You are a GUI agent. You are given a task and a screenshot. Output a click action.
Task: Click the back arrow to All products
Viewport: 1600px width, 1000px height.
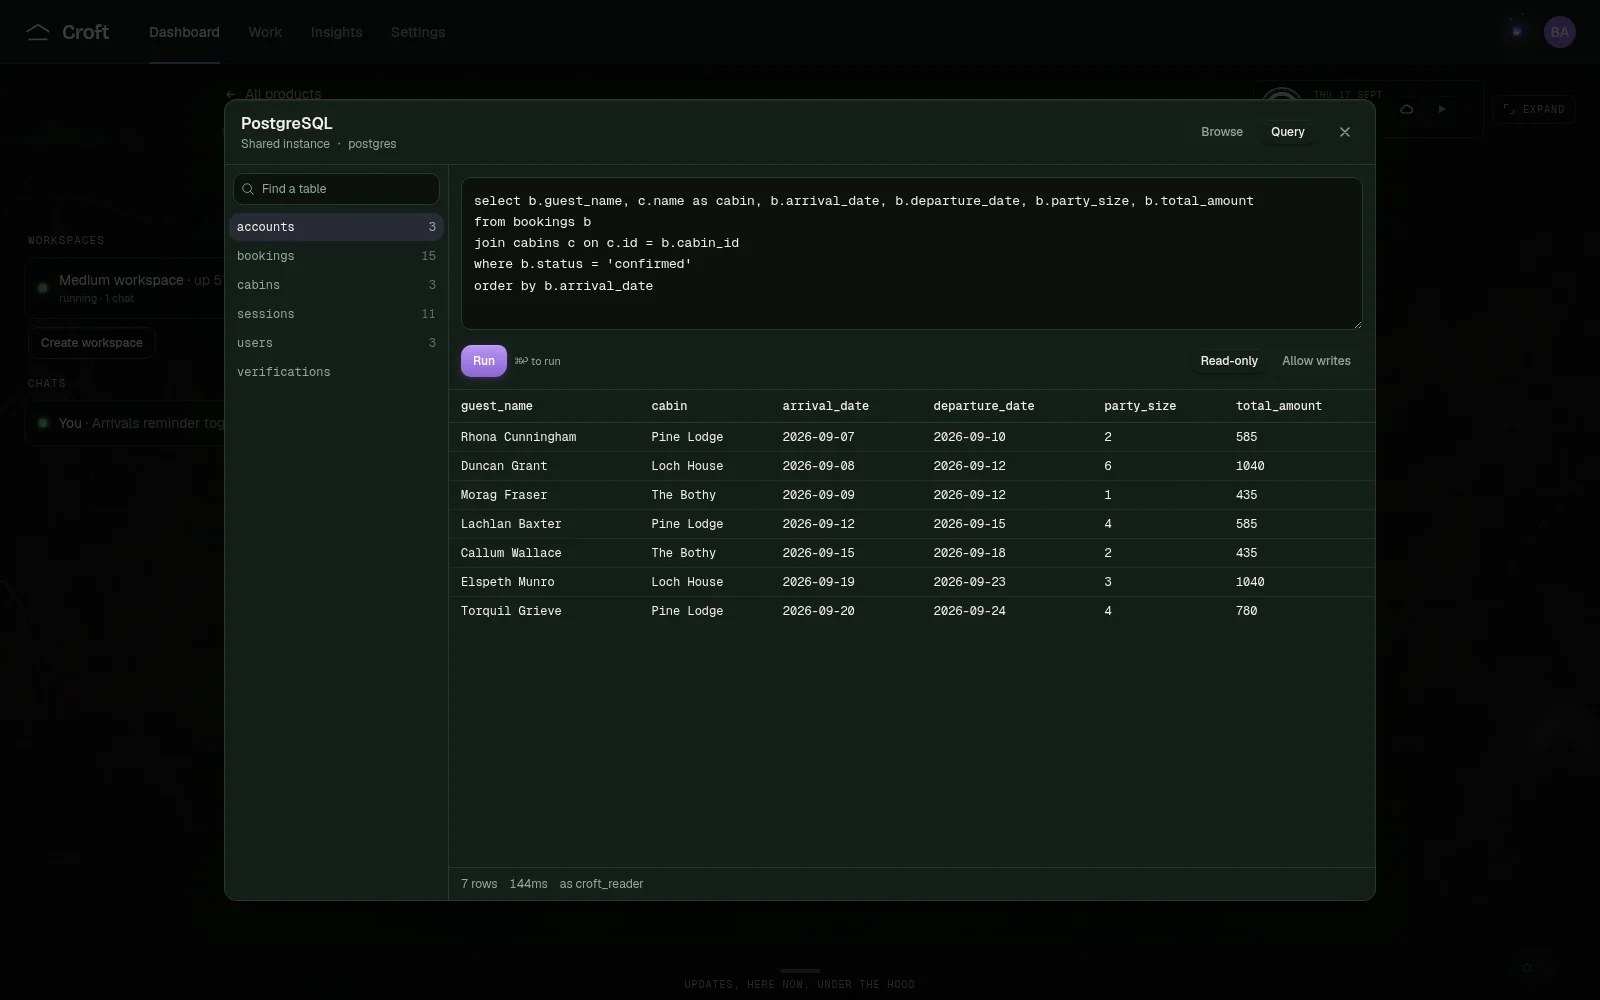pyautogui.click(x=231, y=94)
